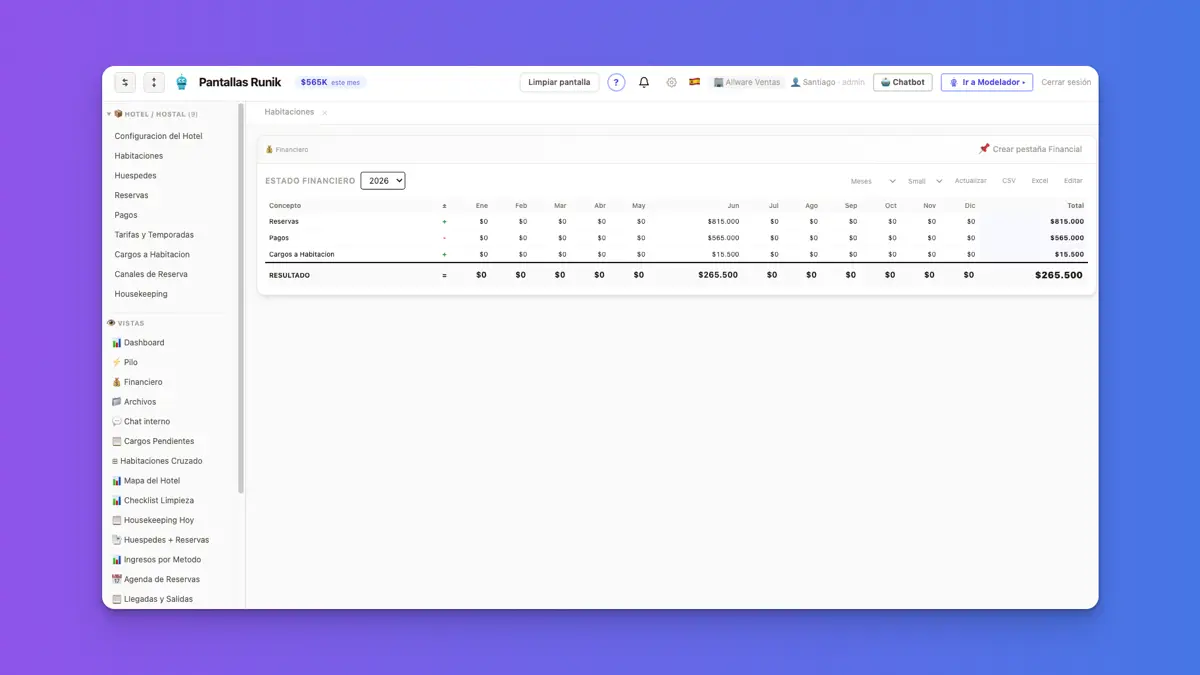Open the Small size dropdown

(925, 181)
